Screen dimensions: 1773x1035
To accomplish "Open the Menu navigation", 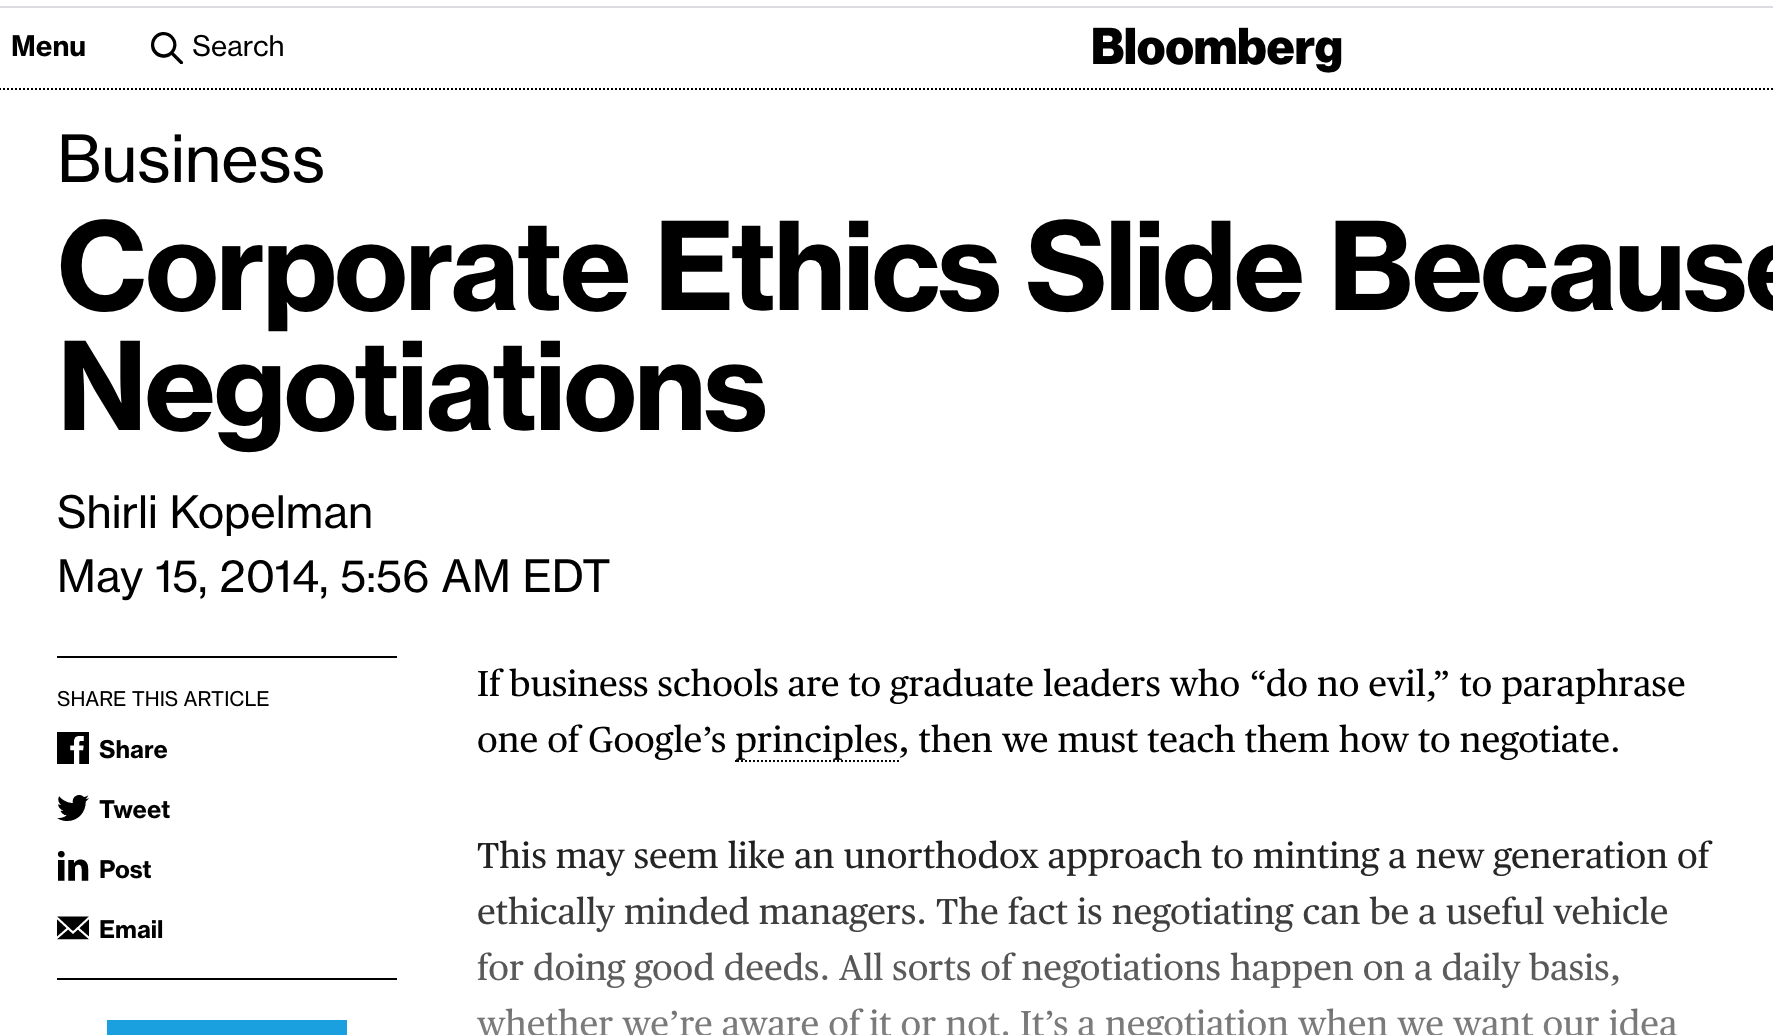I will (48, 47).
